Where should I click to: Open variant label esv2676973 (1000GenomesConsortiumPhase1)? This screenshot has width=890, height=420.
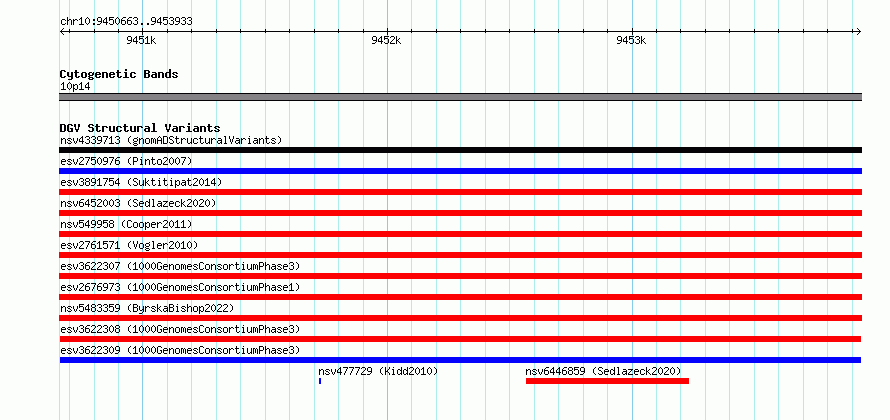[x=180, y=287]
